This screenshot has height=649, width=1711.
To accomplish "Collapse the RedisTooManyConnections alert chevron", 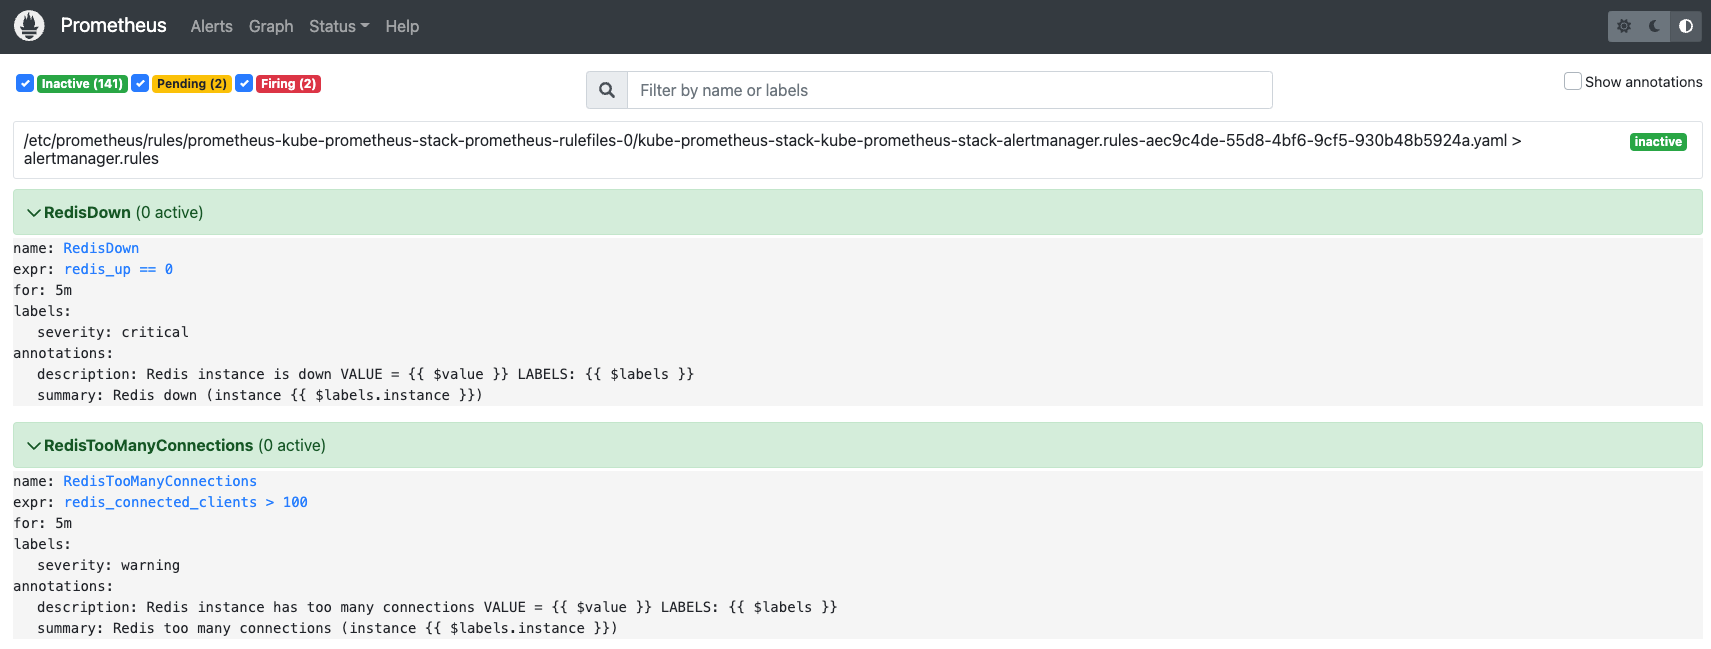I will click(34, 446).
